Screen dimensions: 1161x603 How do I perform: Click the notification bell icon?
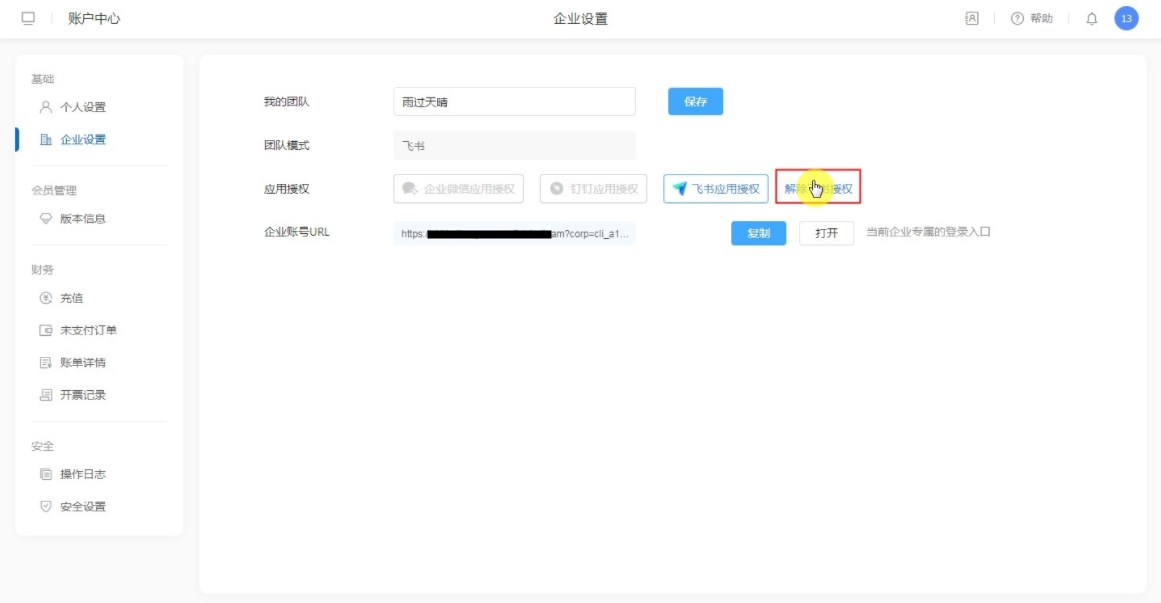1091,18
